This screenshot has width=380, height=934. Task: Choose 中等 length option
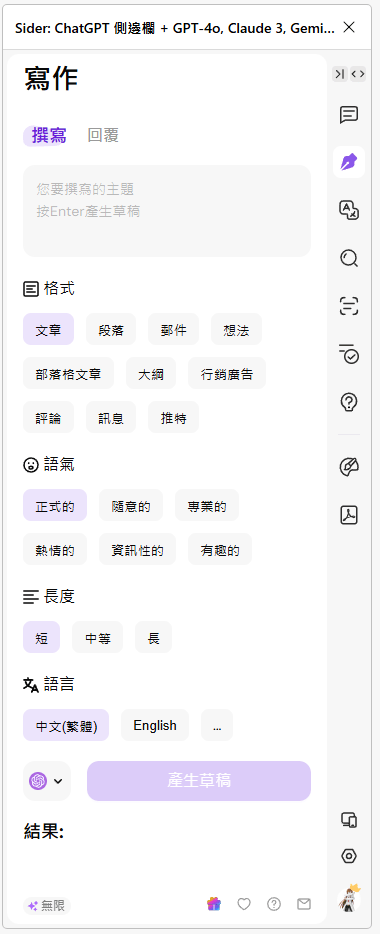[97, 637]
